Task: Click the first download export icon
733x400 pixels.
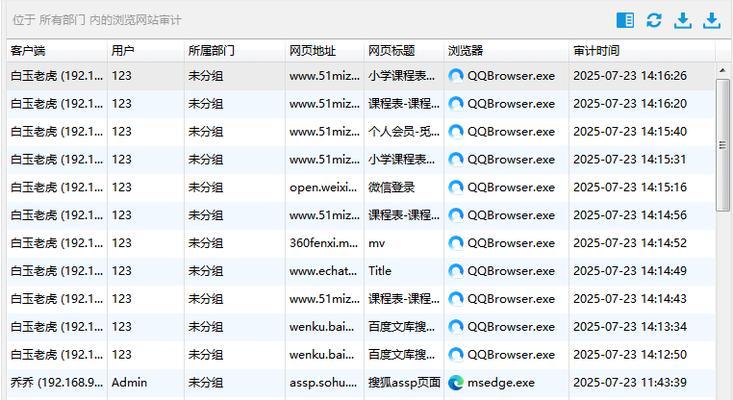Action: (683, 20)
